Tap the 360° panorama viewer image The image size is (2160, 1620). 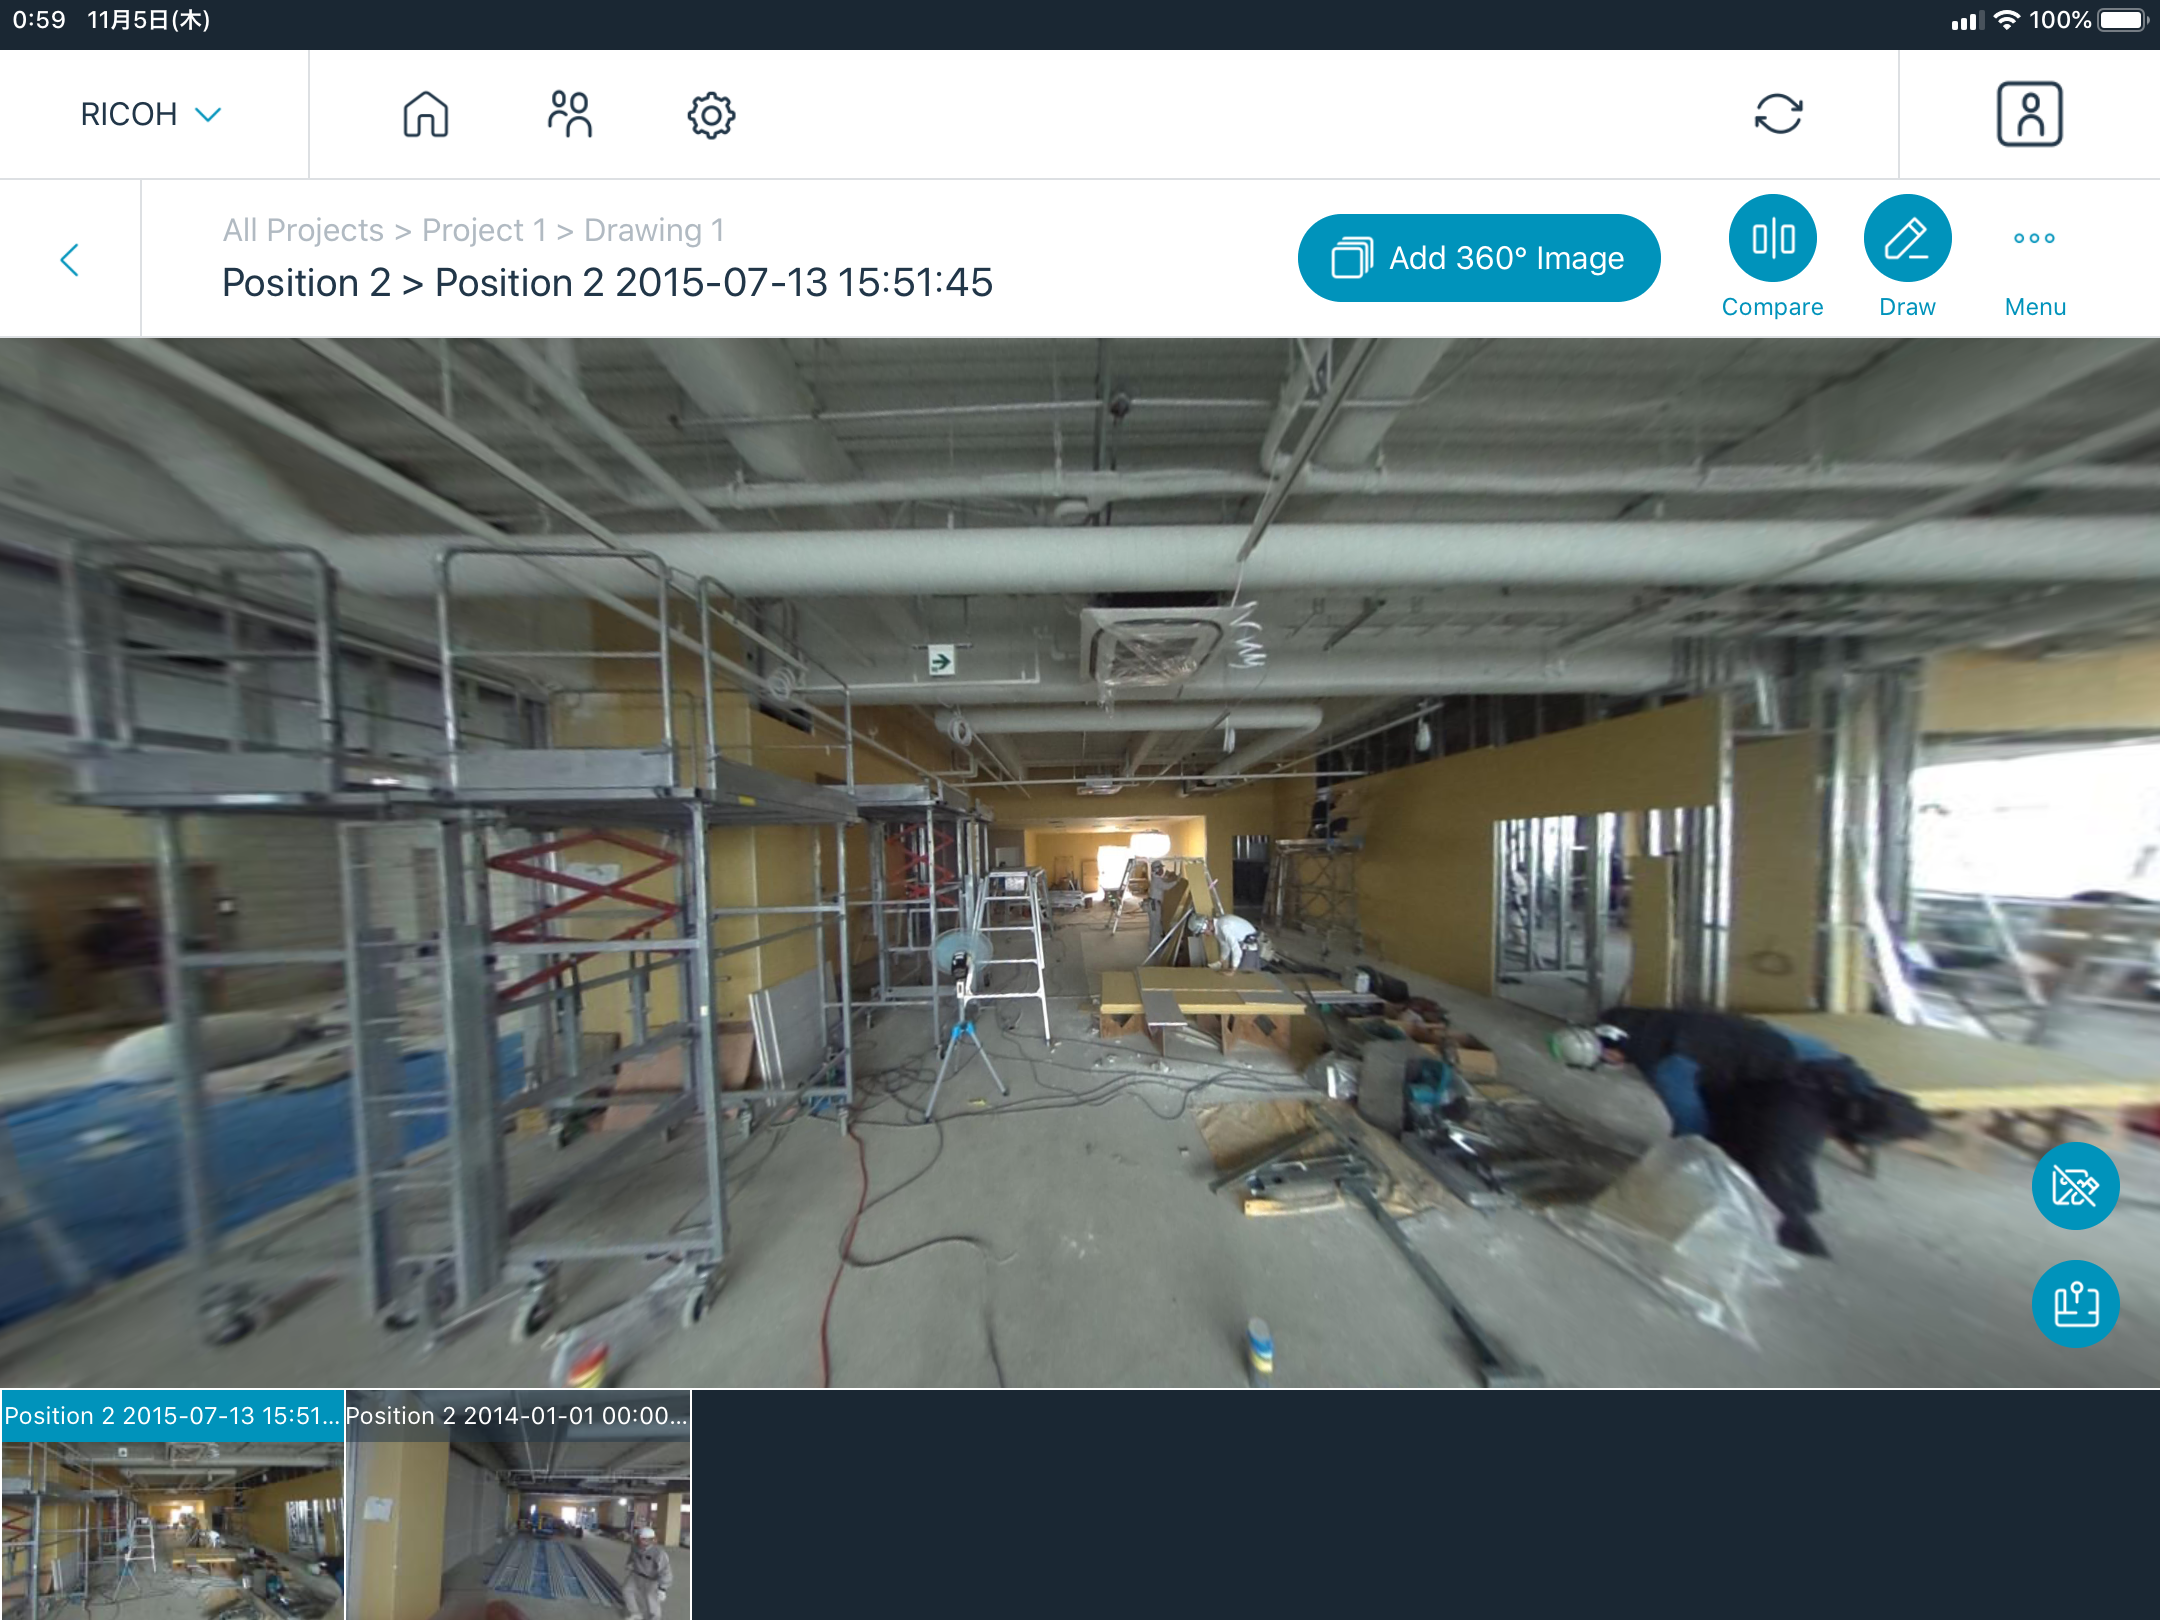[x=1080, y=860]
